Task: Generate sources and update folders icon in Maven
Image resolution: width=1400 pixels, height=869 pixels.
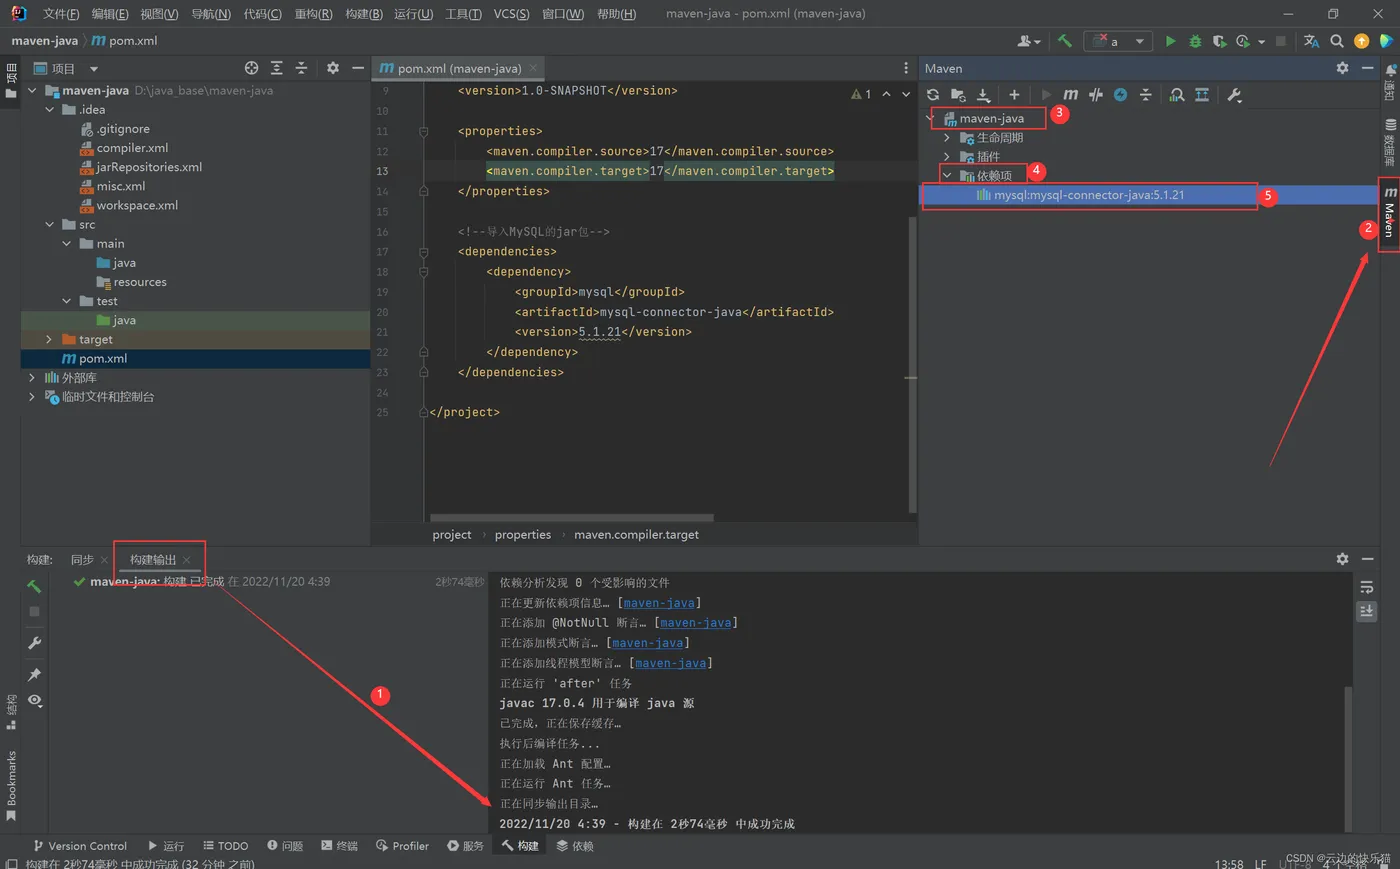Action: click(958, 95)
